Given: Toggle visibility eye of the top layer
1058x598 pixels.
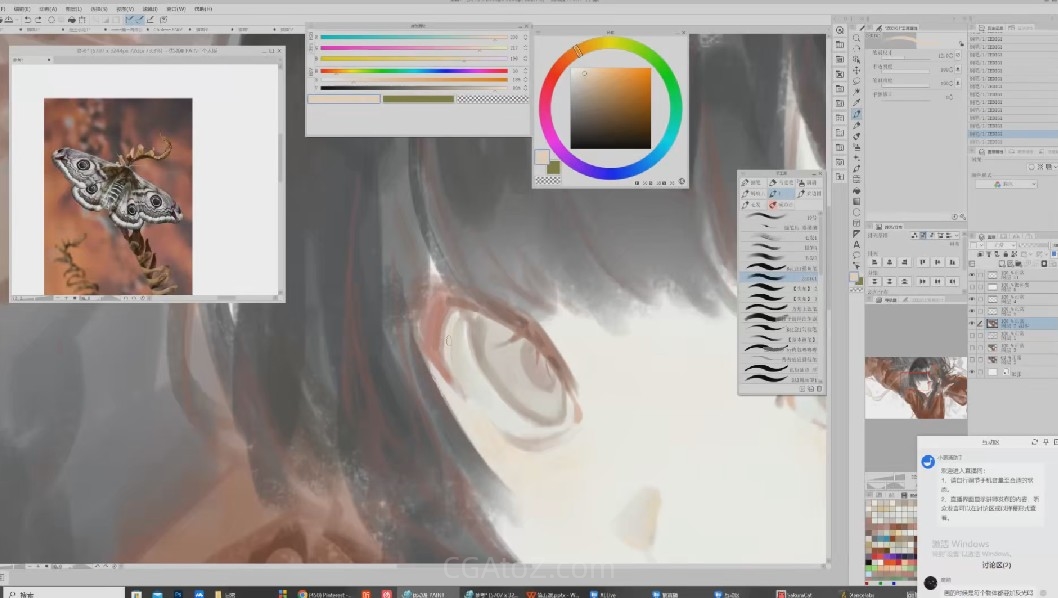Looking at the screenshot, I should (x=972, y=274).
